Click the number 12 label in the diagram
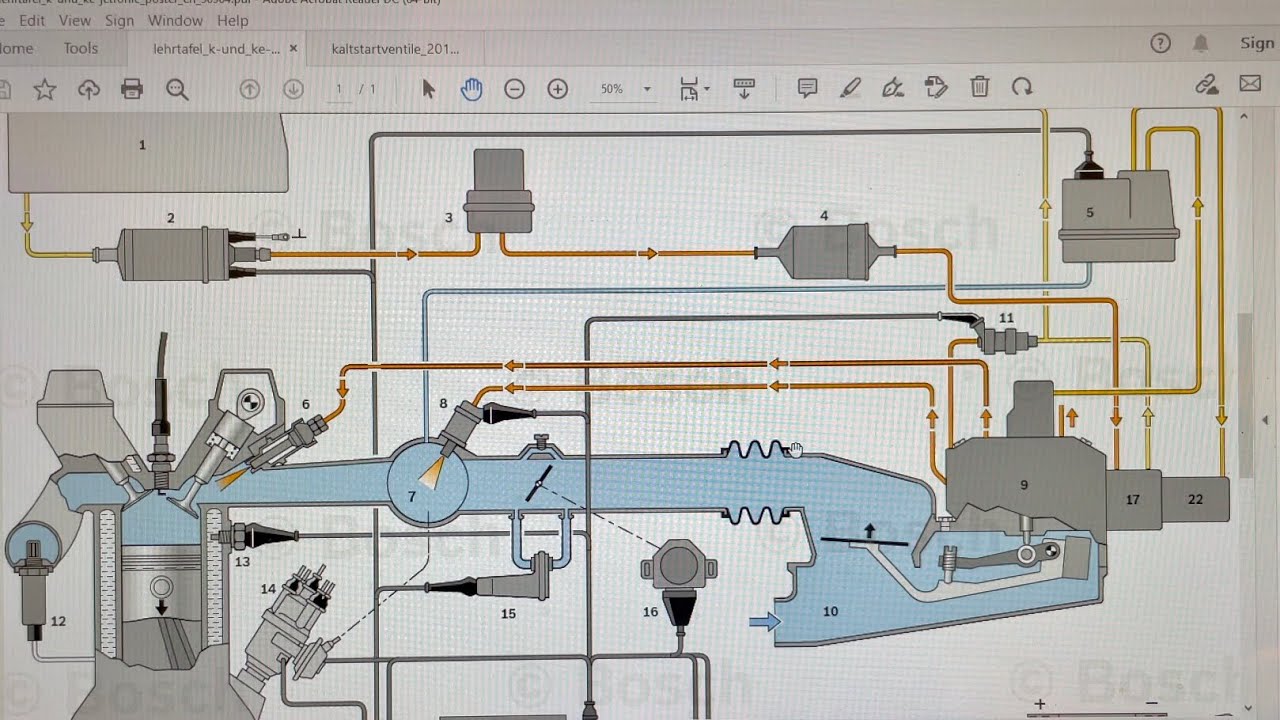Image resolution: width=1280 pixels, height=720 pixels. tap(58, 621)
